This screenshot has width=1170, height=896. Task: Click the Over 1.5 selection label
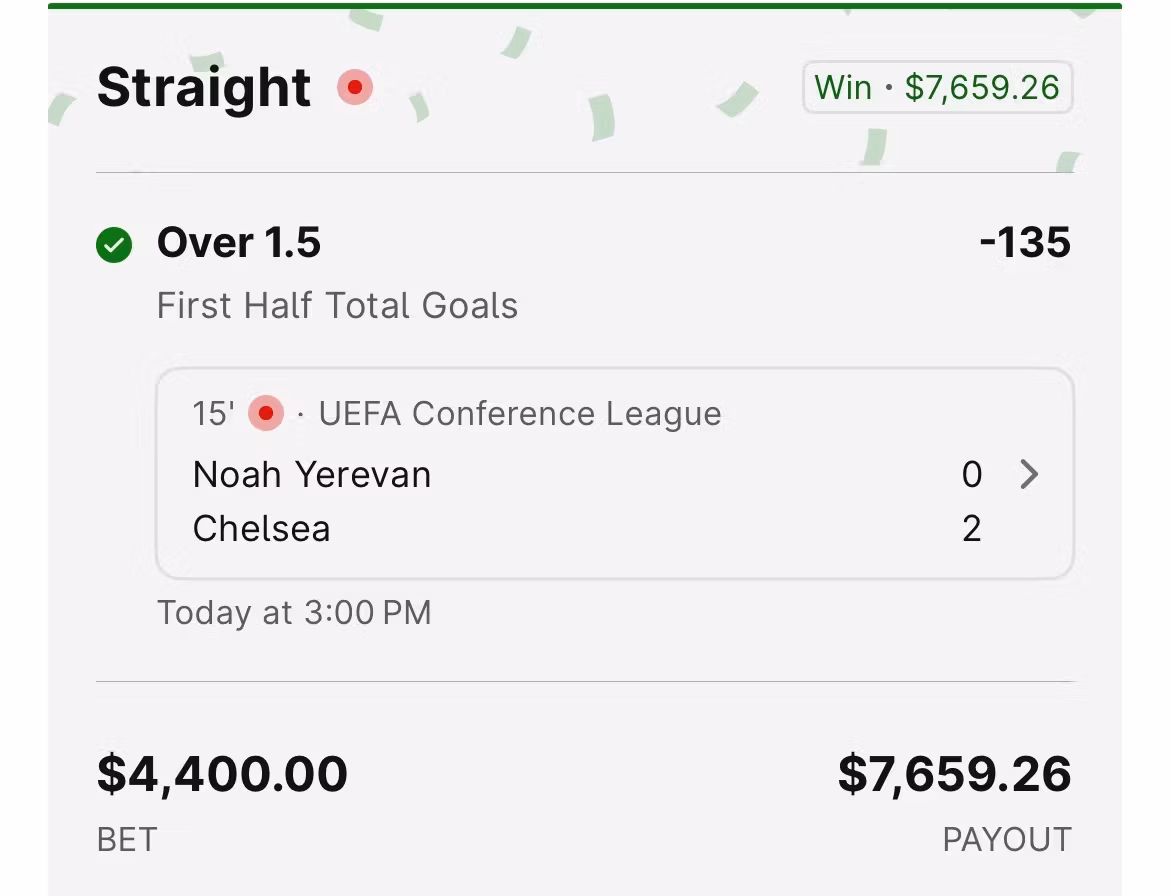(x=239, y=243)
